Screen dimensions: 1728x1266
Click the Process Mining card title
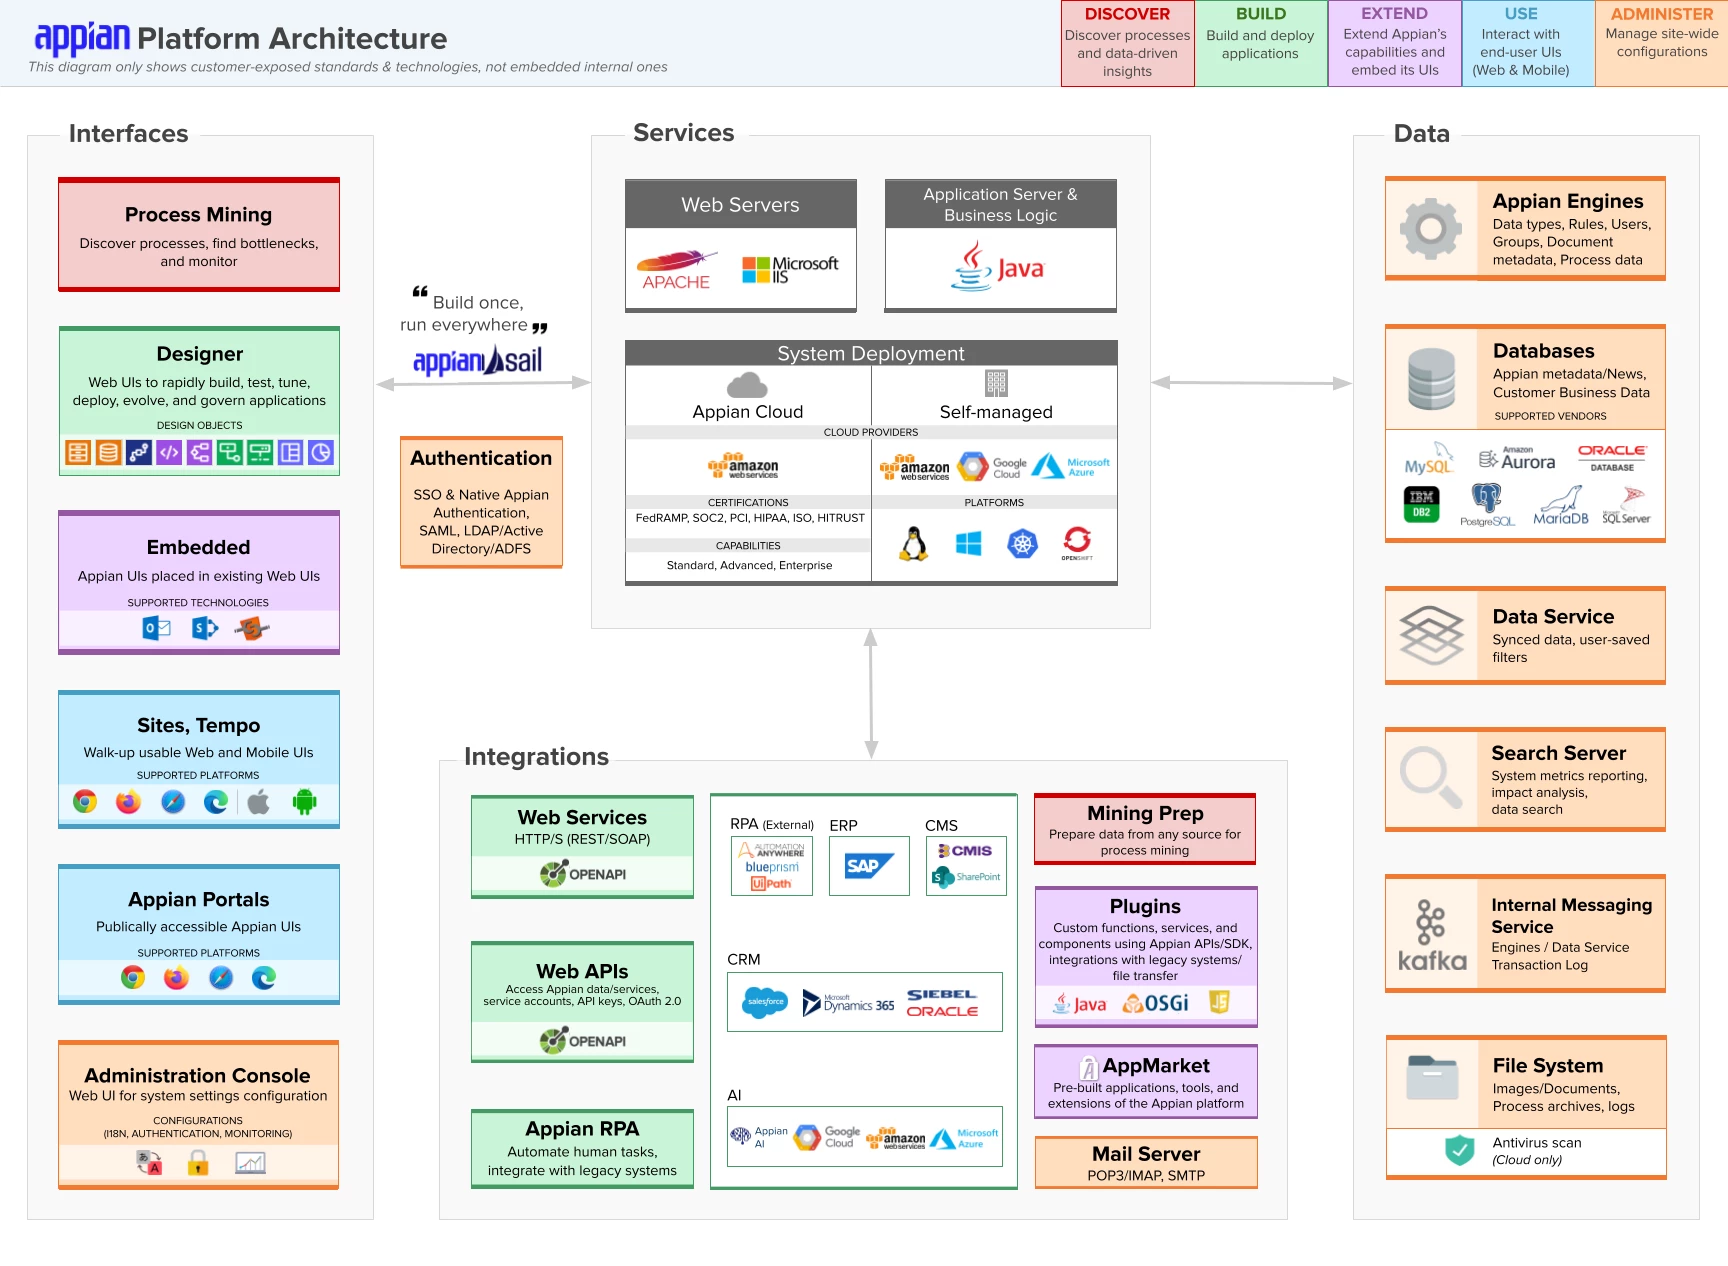pyautogui.click(x=198, y=214)
